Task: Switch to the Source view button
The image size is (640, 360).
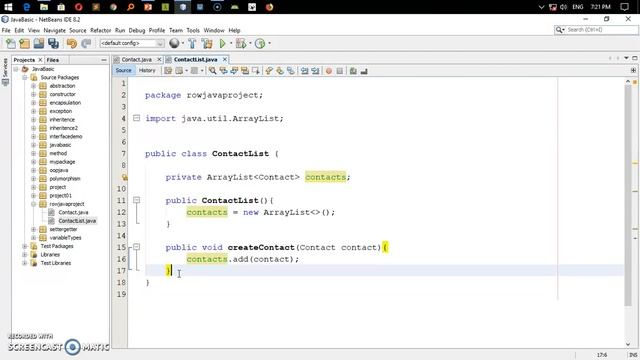Action: [x=124, y=71]
